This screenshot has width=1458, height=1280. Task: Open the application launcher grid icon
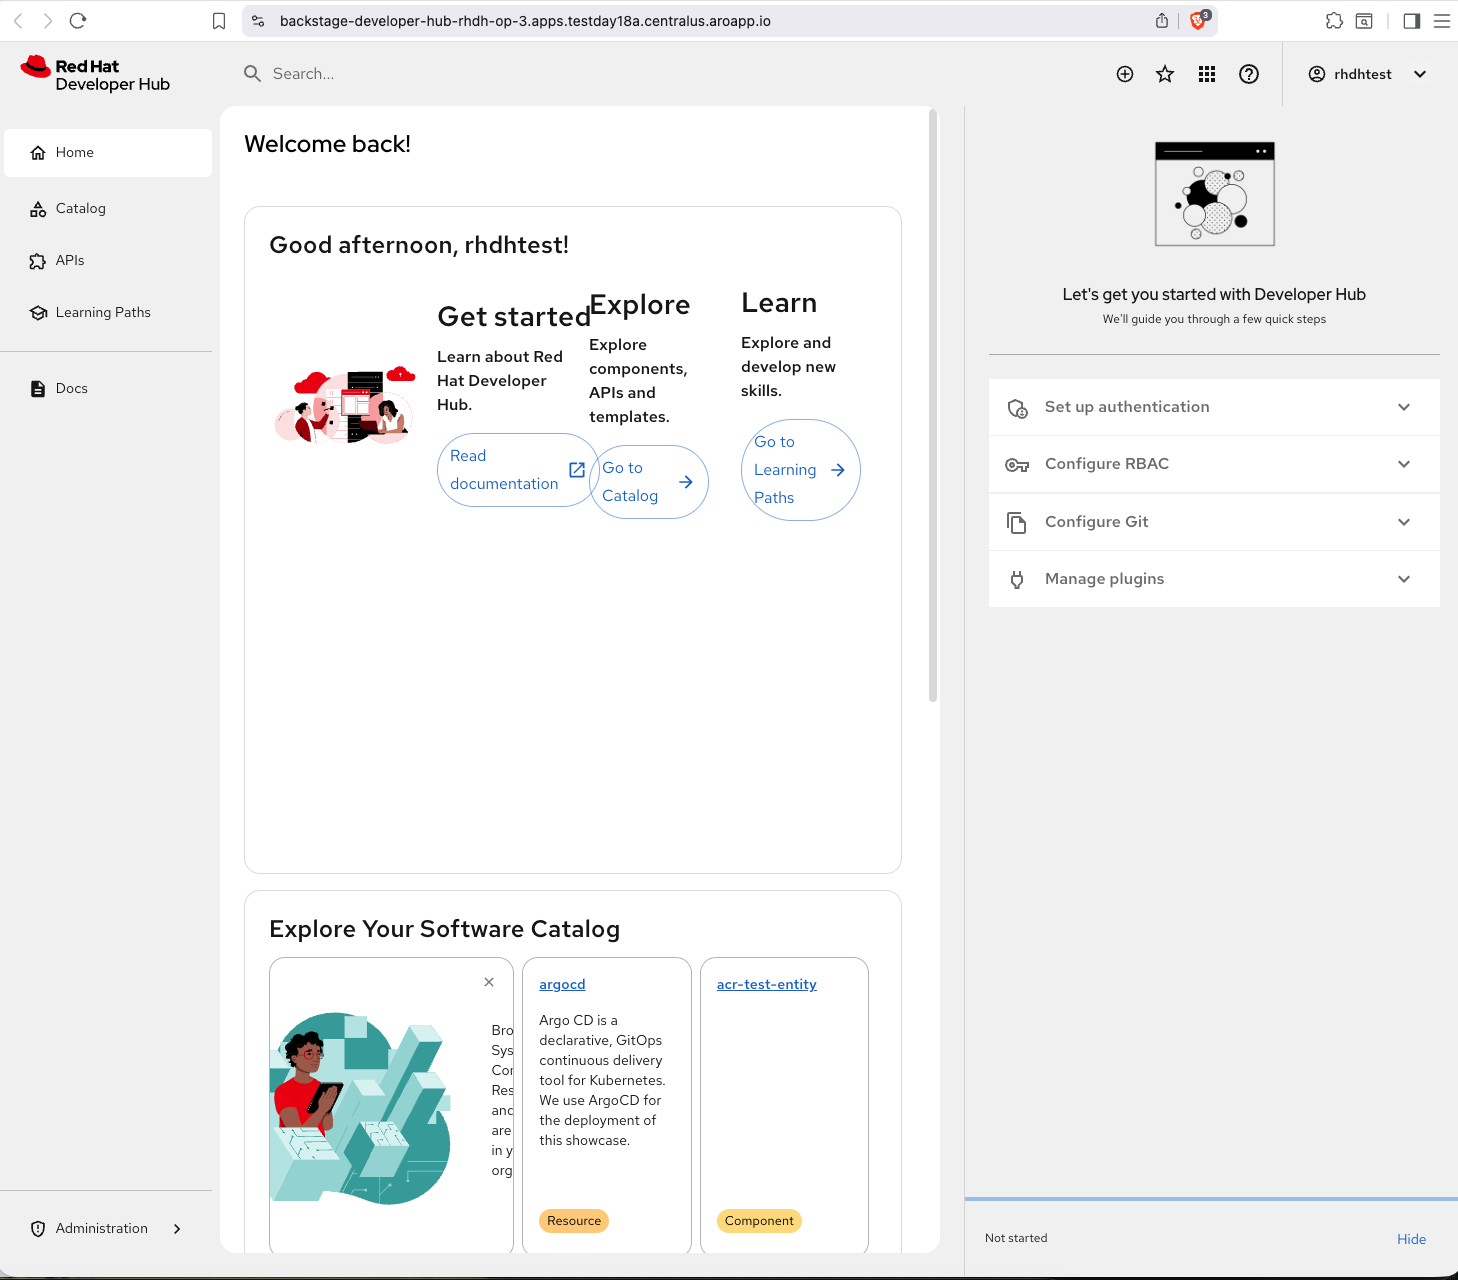(1207, 74)
